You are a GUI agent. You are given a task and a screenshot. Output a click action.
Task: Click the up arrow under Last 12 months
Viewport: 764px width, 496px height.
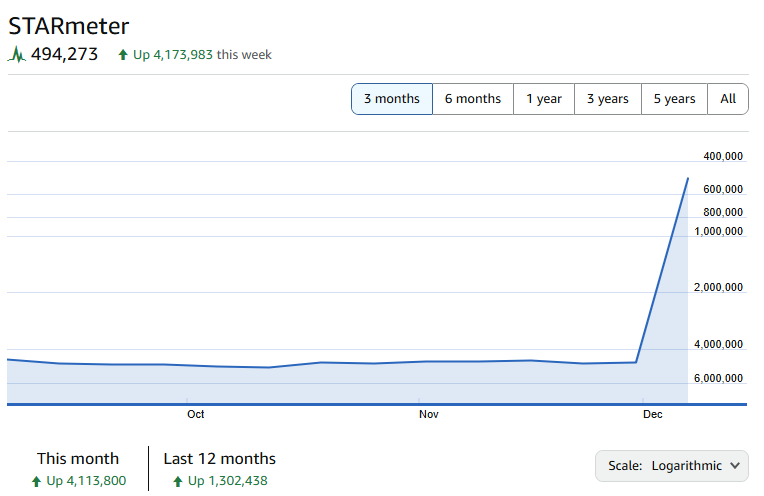pyautogui.click(x=178, y=481)
